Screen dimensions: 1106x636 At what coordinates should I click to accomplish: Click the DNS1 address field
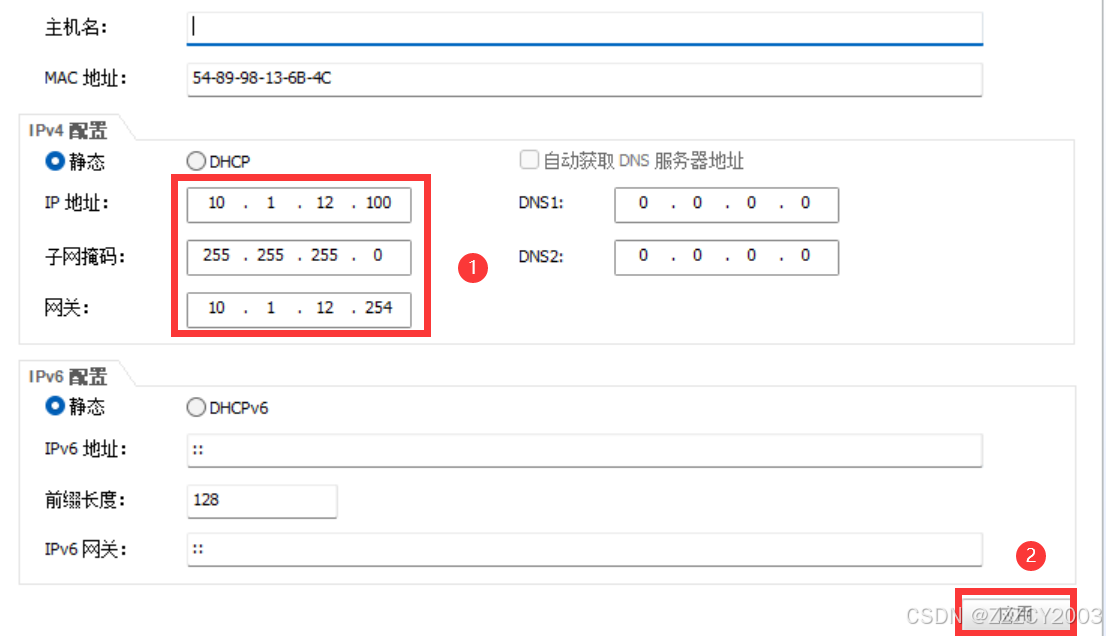click(x=725, y=203)
